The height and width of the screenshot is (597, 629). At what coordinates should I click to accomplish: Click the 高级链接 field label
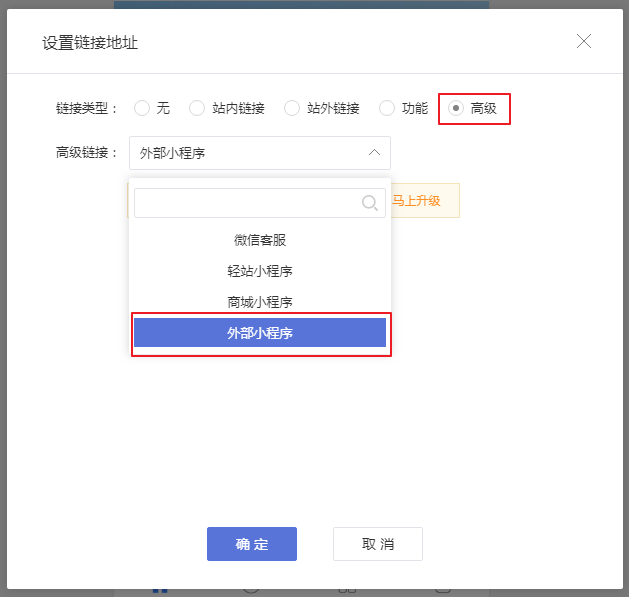pyautogui.click(x=87, y=153)
